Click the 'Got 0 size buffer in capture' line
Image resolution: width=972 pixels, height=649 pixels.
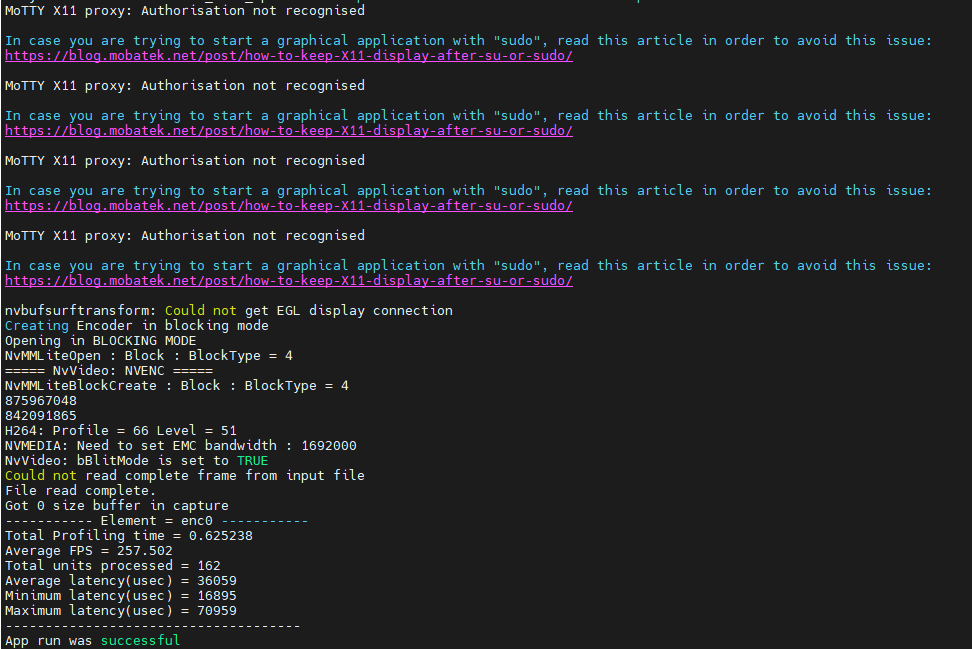click(x=117, y=505)
